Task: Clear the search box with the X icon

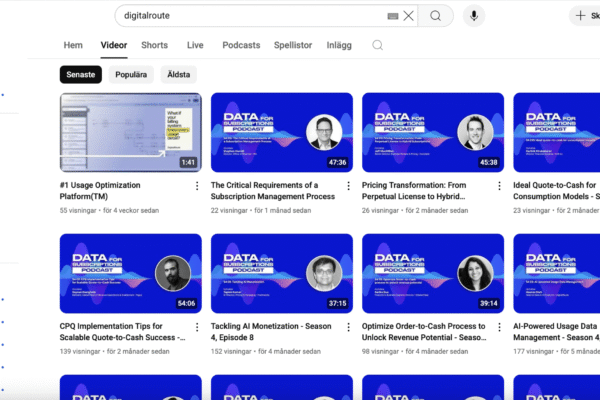Action: pyautogui.click(x=408, y=16)
